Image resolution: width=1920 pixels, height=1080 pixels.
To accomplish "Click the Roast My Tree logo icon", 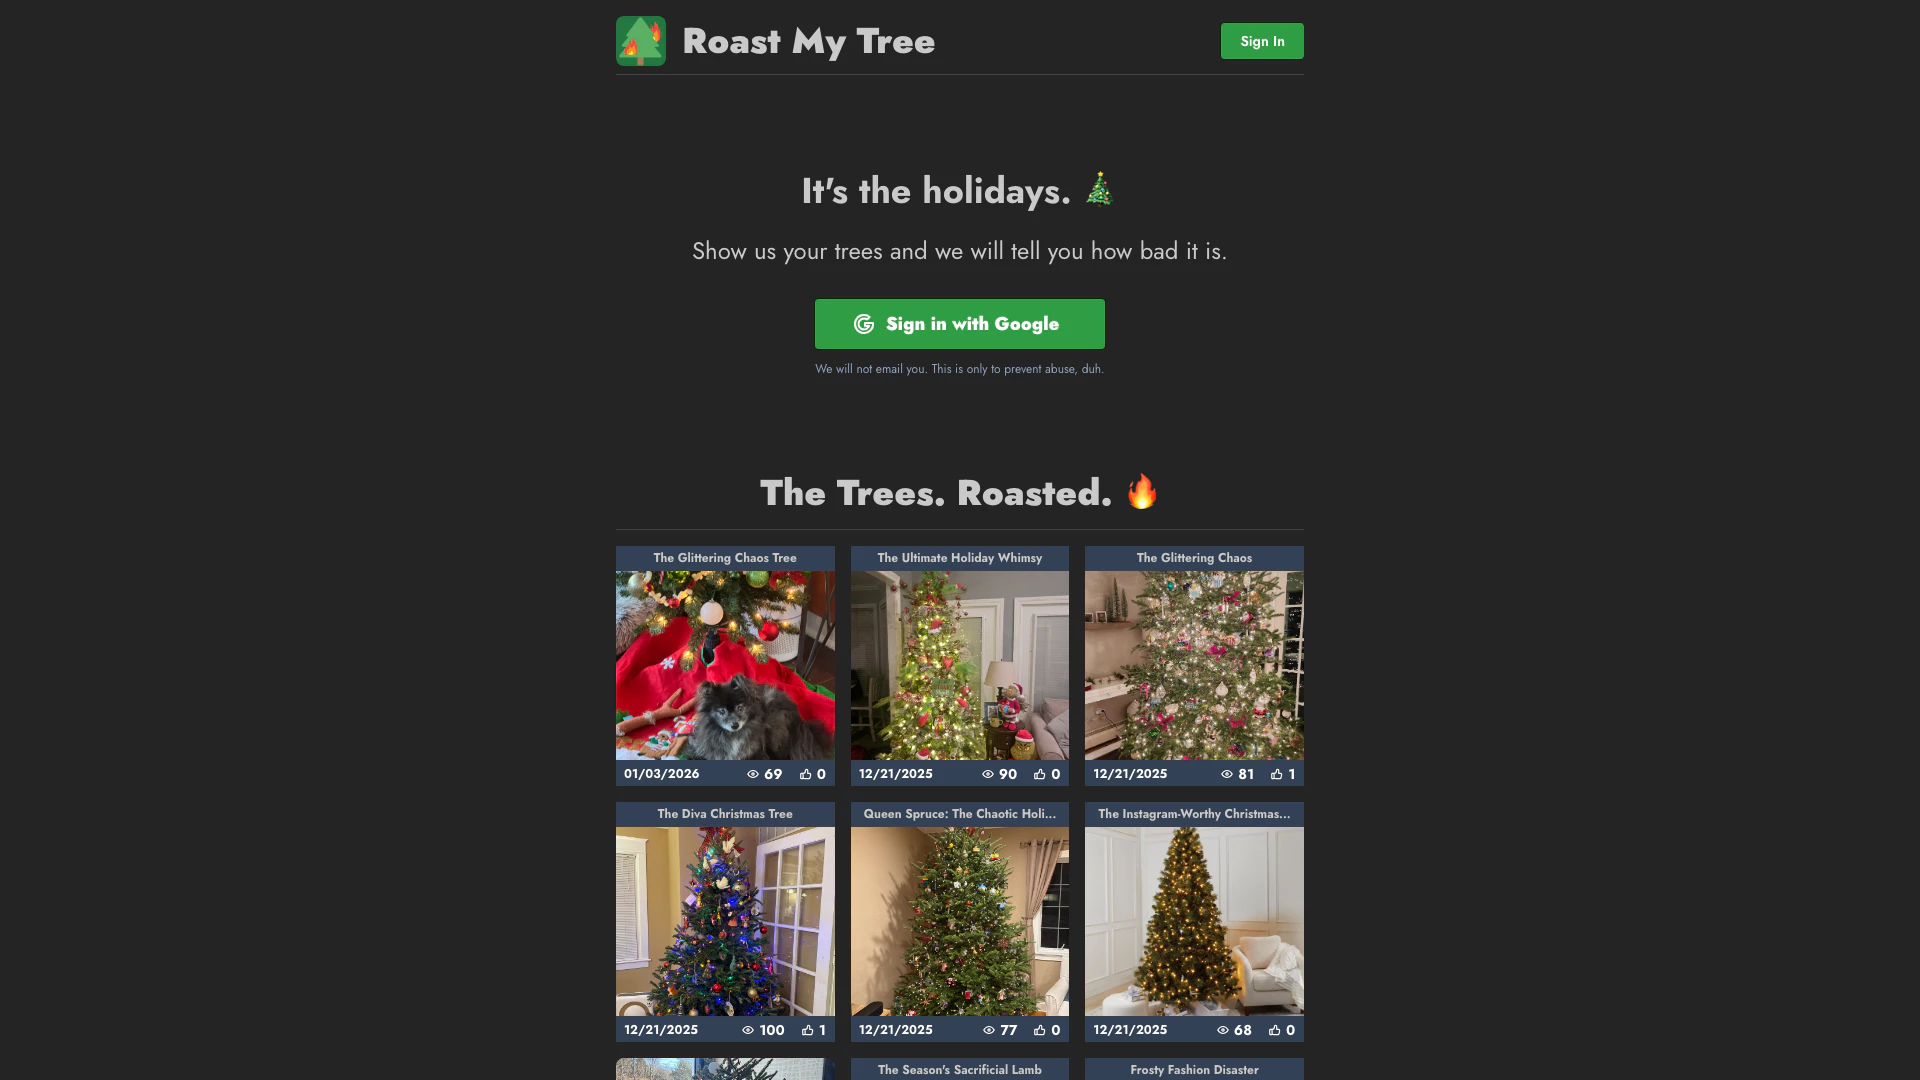I will point(641,41).
